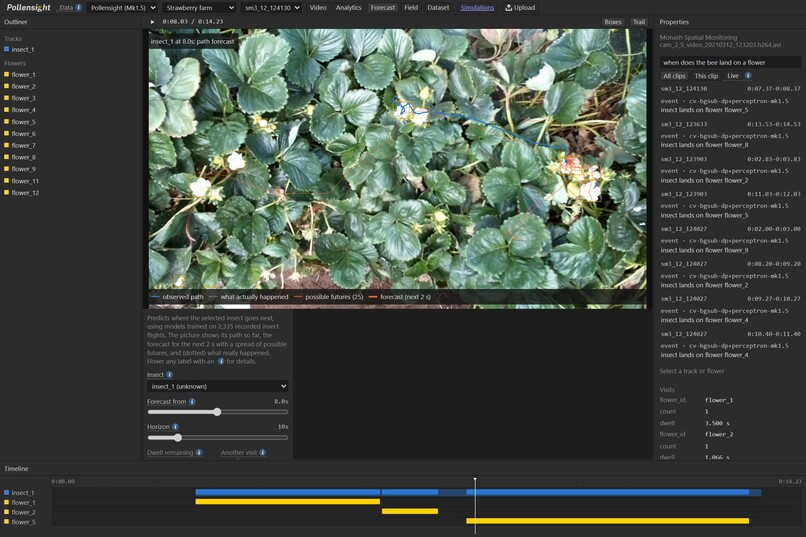Click the 'possible futures (25)' legend entry
Viewport: 806px width, 537px height.
328,297
